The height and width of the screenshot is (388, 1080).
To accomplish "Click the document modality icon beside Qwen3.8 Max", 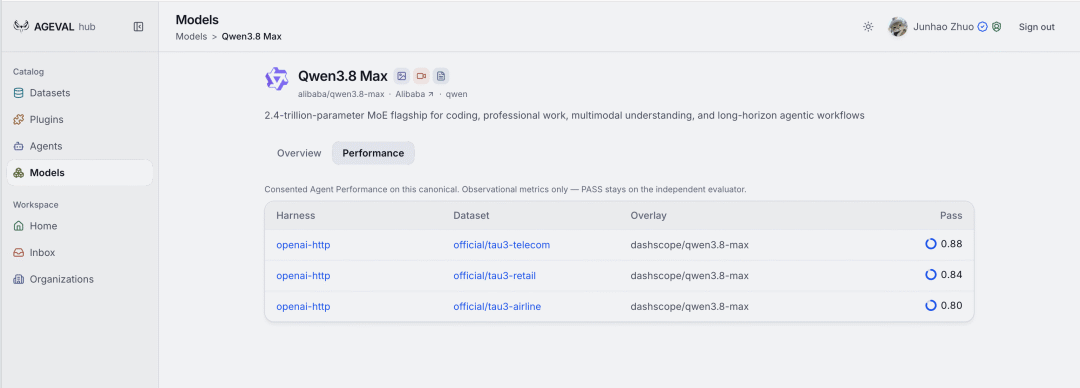I will click(x=441, y=76).
